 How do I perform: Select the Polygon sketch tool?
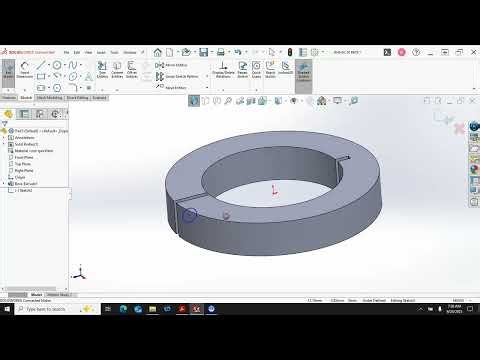57,88
